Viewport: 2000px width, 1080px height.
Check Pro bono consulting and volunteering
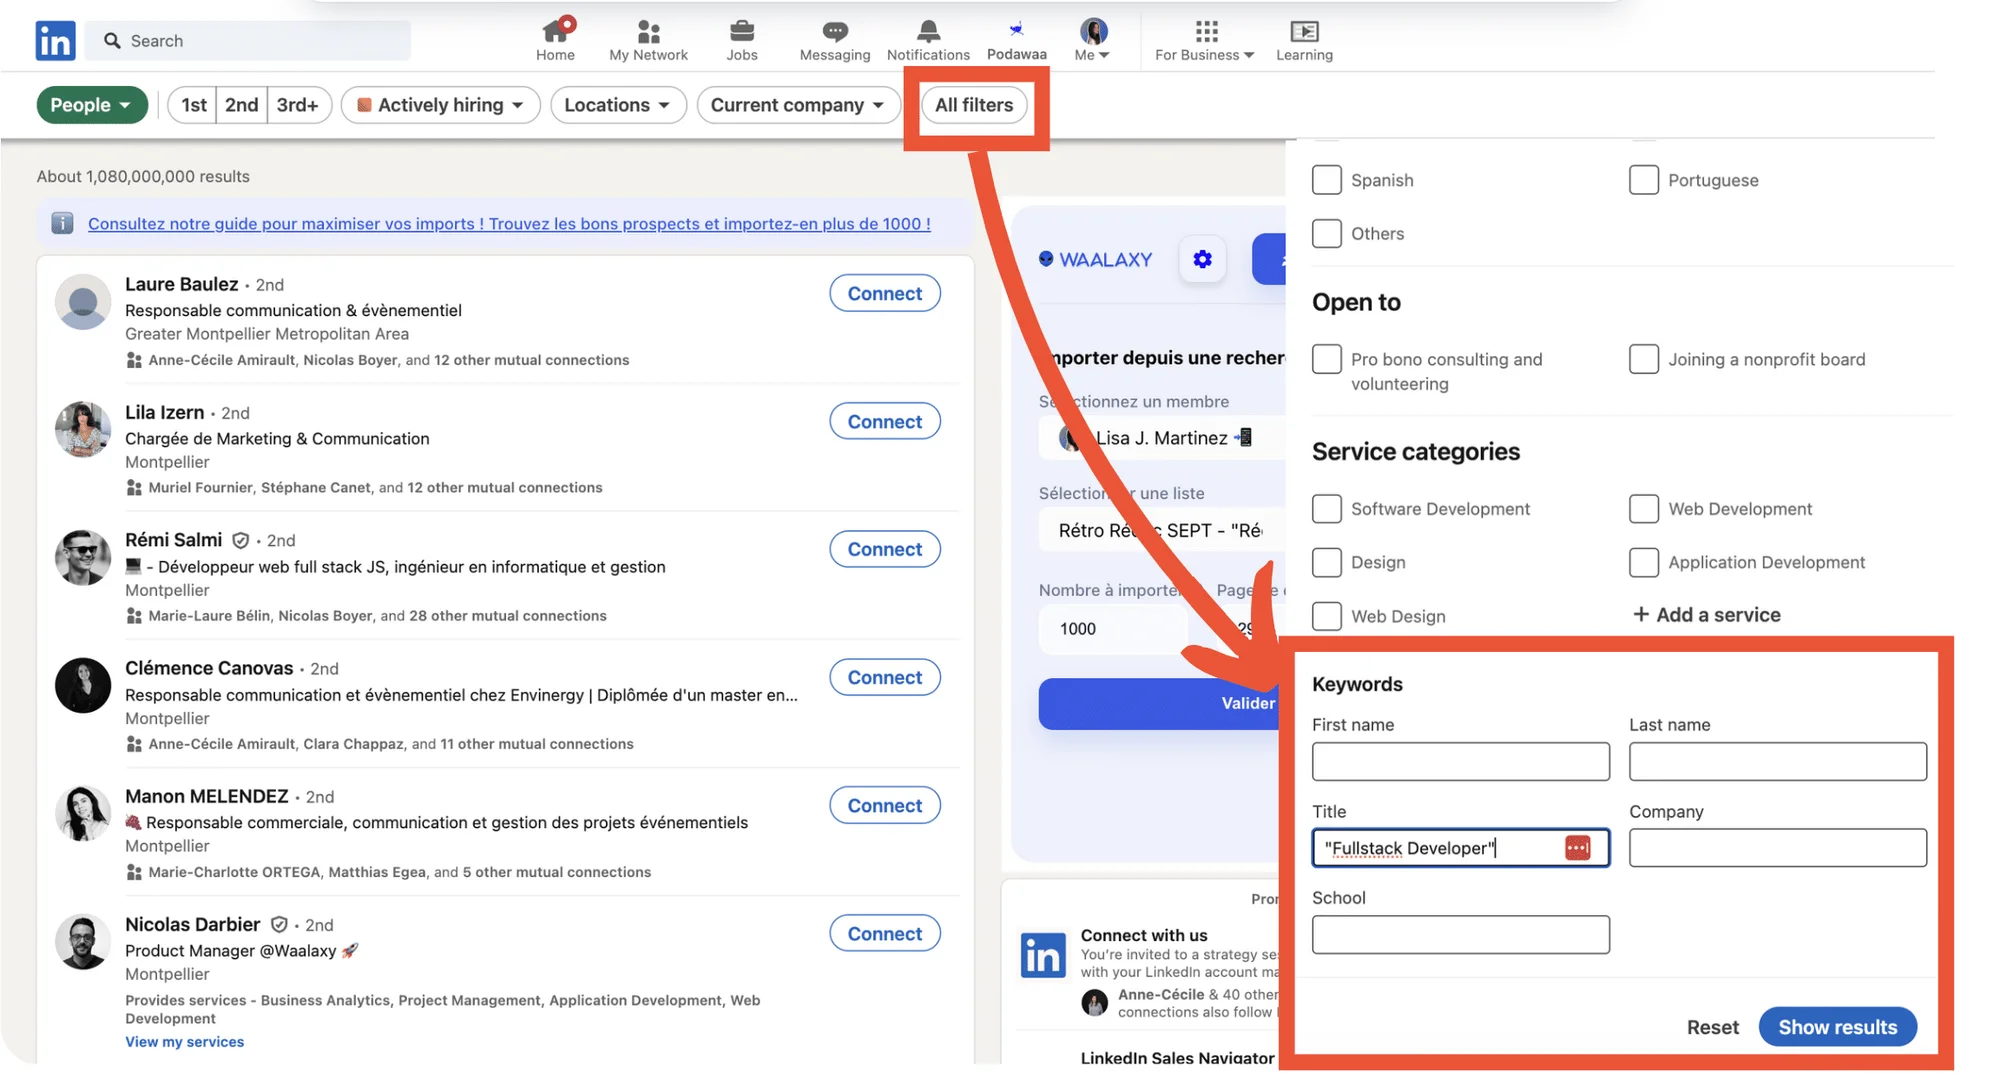(x=1326, y=359)
